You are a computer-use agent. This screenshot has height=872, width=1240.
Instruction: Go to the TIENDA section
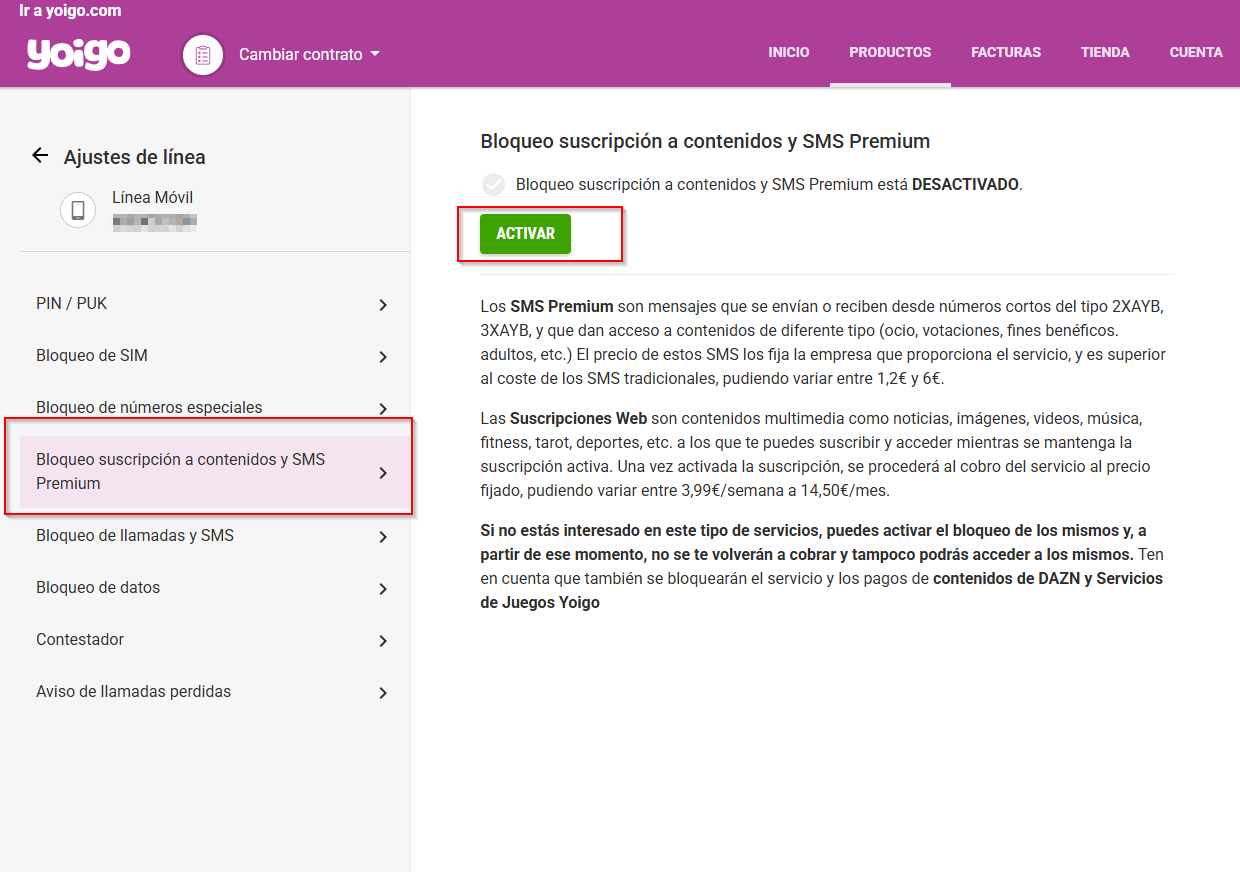[1105, 52]
